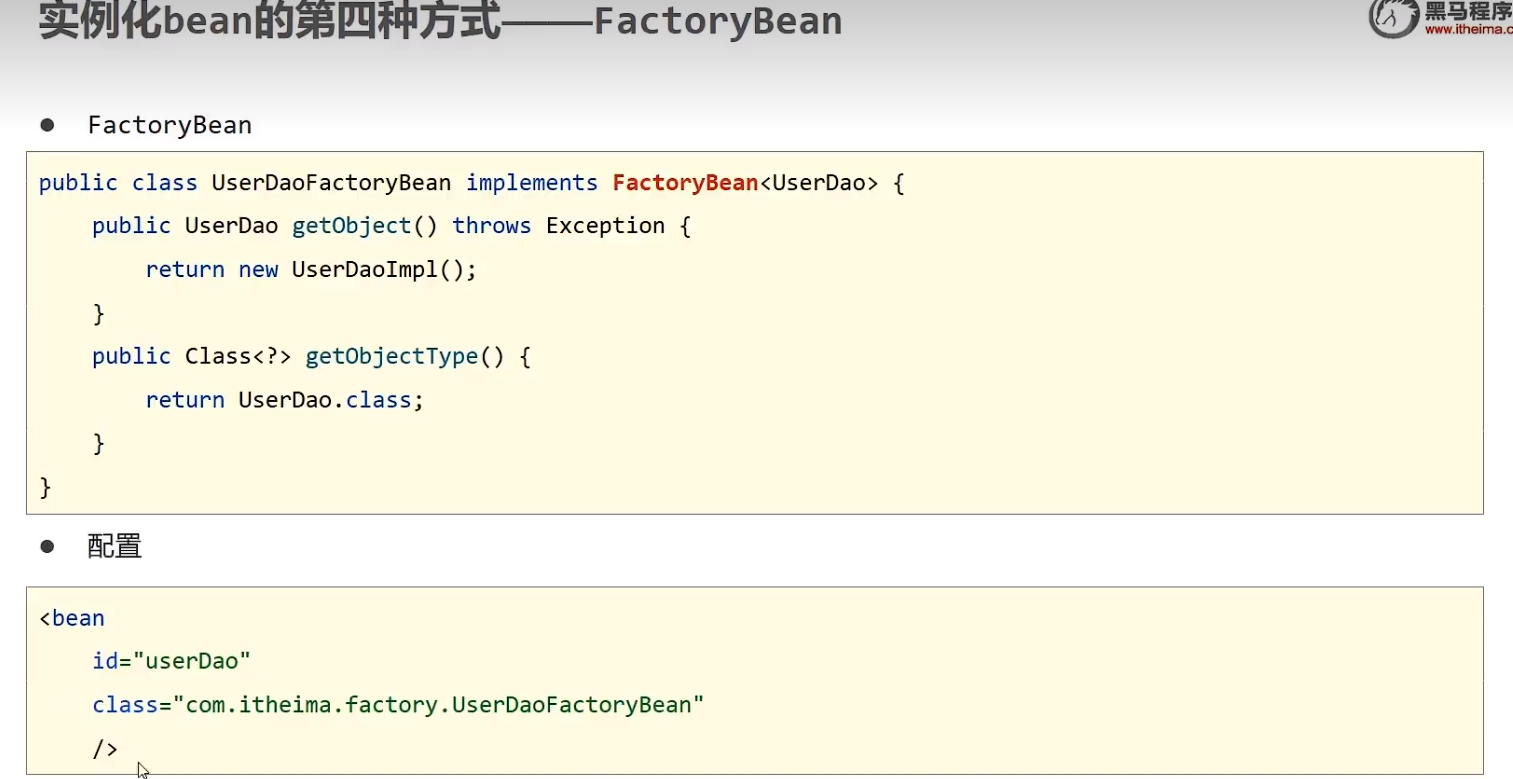
Task: Select the id="userDao" attribute line
Action: [x=171, y=661]
